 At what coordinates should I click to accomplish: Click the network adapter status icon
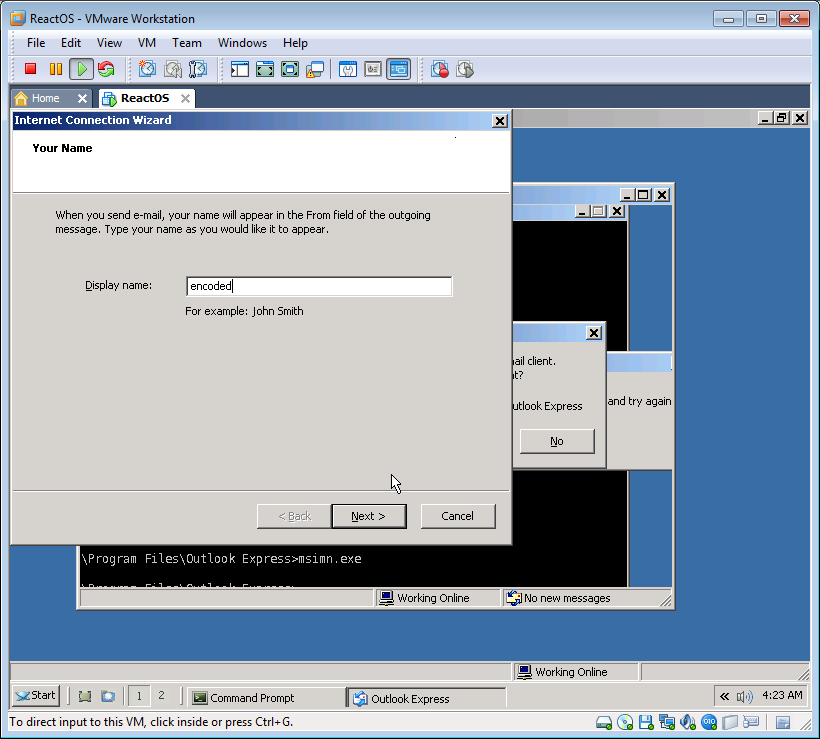pos(667,722)
